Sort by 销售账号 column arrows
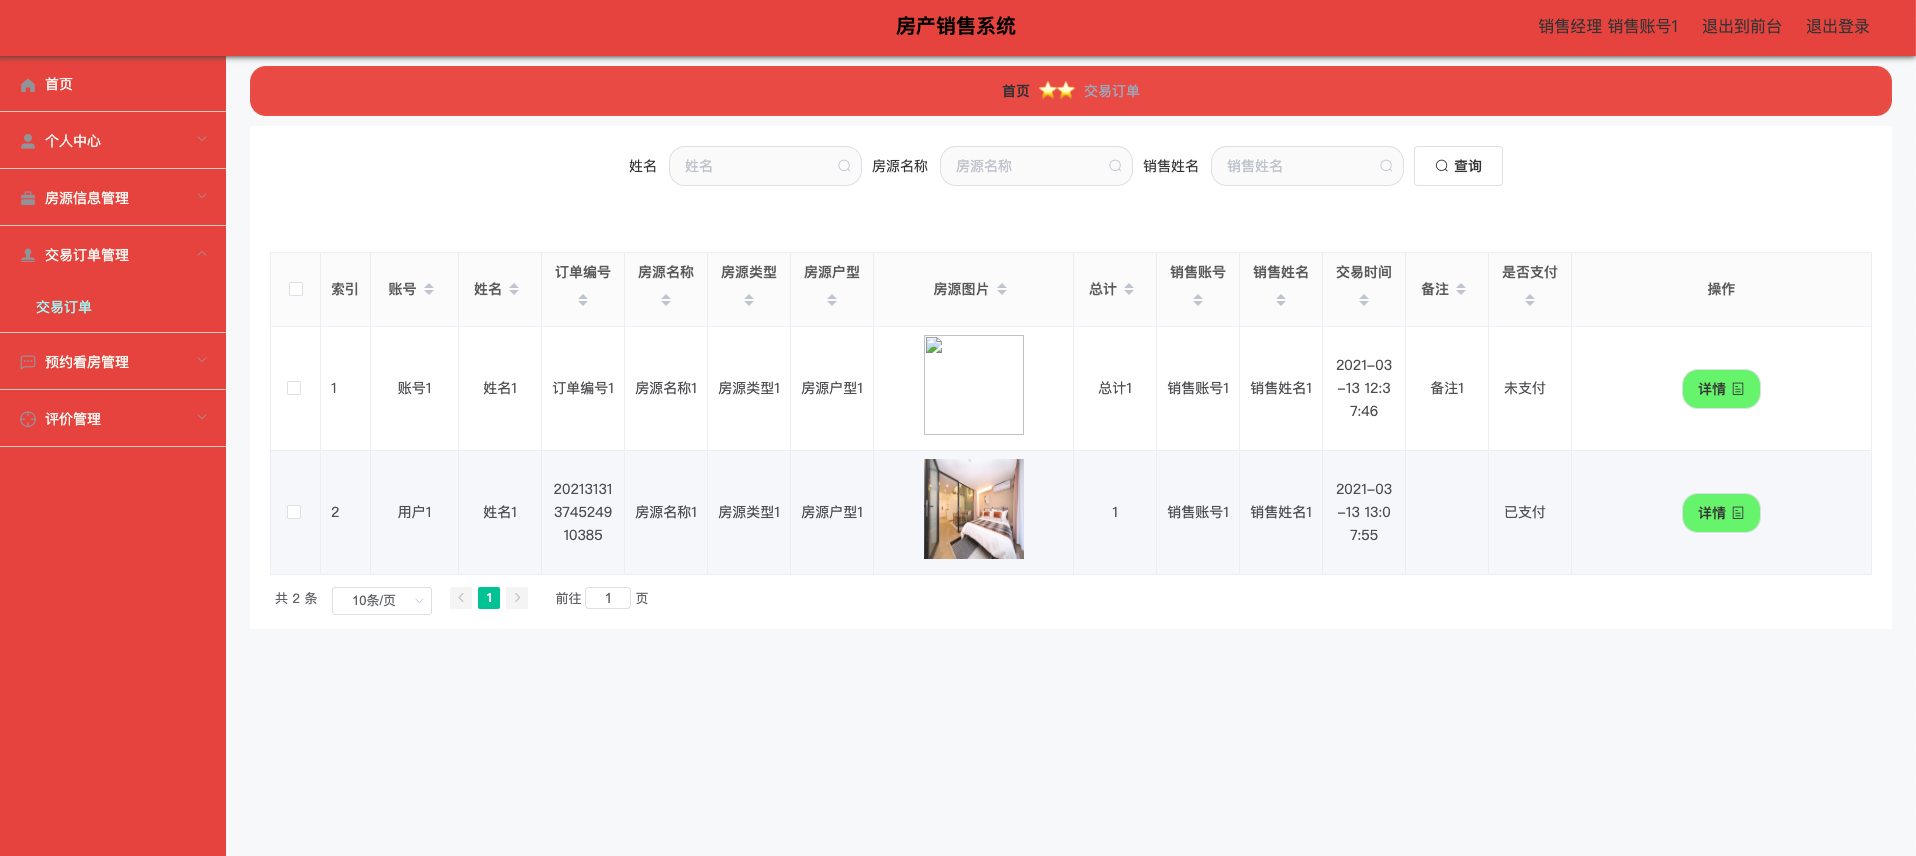Screen dimensions: 1916x856 click(1198, 300)
